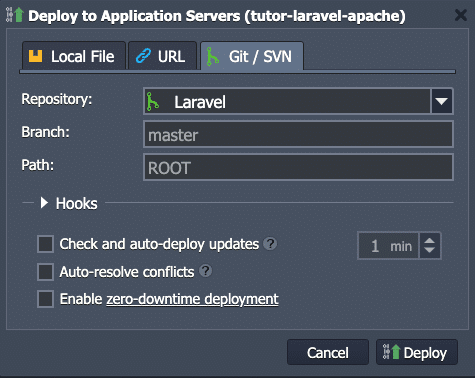
Task: Enable zero-downtime deployment checkbox
Action: point(45,299)
